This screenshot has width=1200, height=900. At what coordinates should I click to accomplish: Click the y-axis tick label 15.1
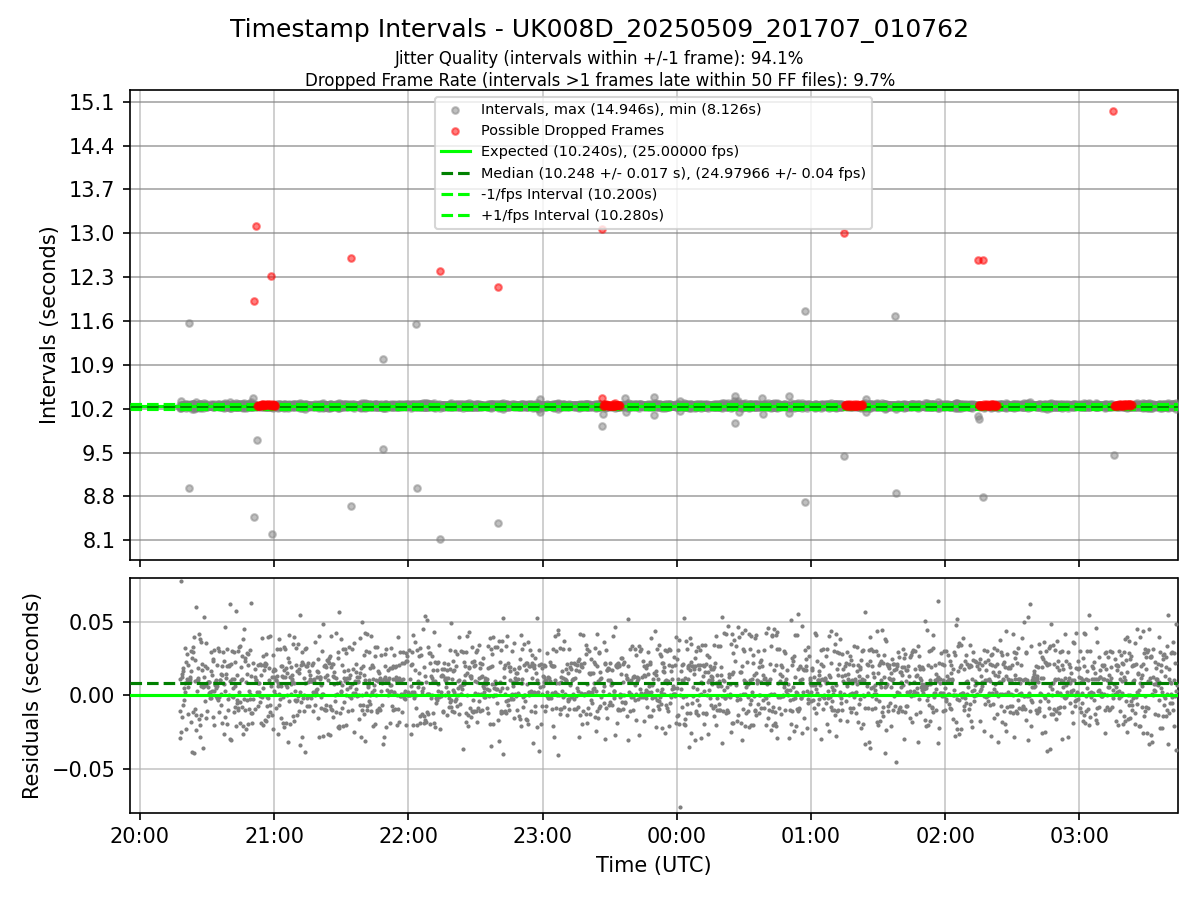94,103
